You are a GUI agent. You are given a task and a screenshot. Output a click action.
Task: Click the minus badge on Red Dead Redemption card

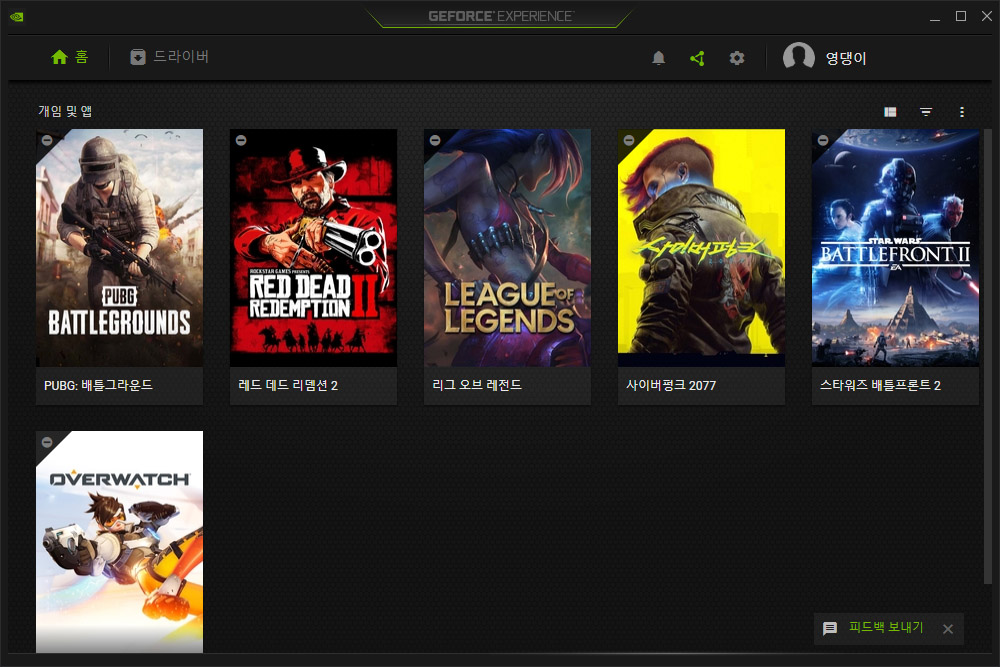coord(241,140)
